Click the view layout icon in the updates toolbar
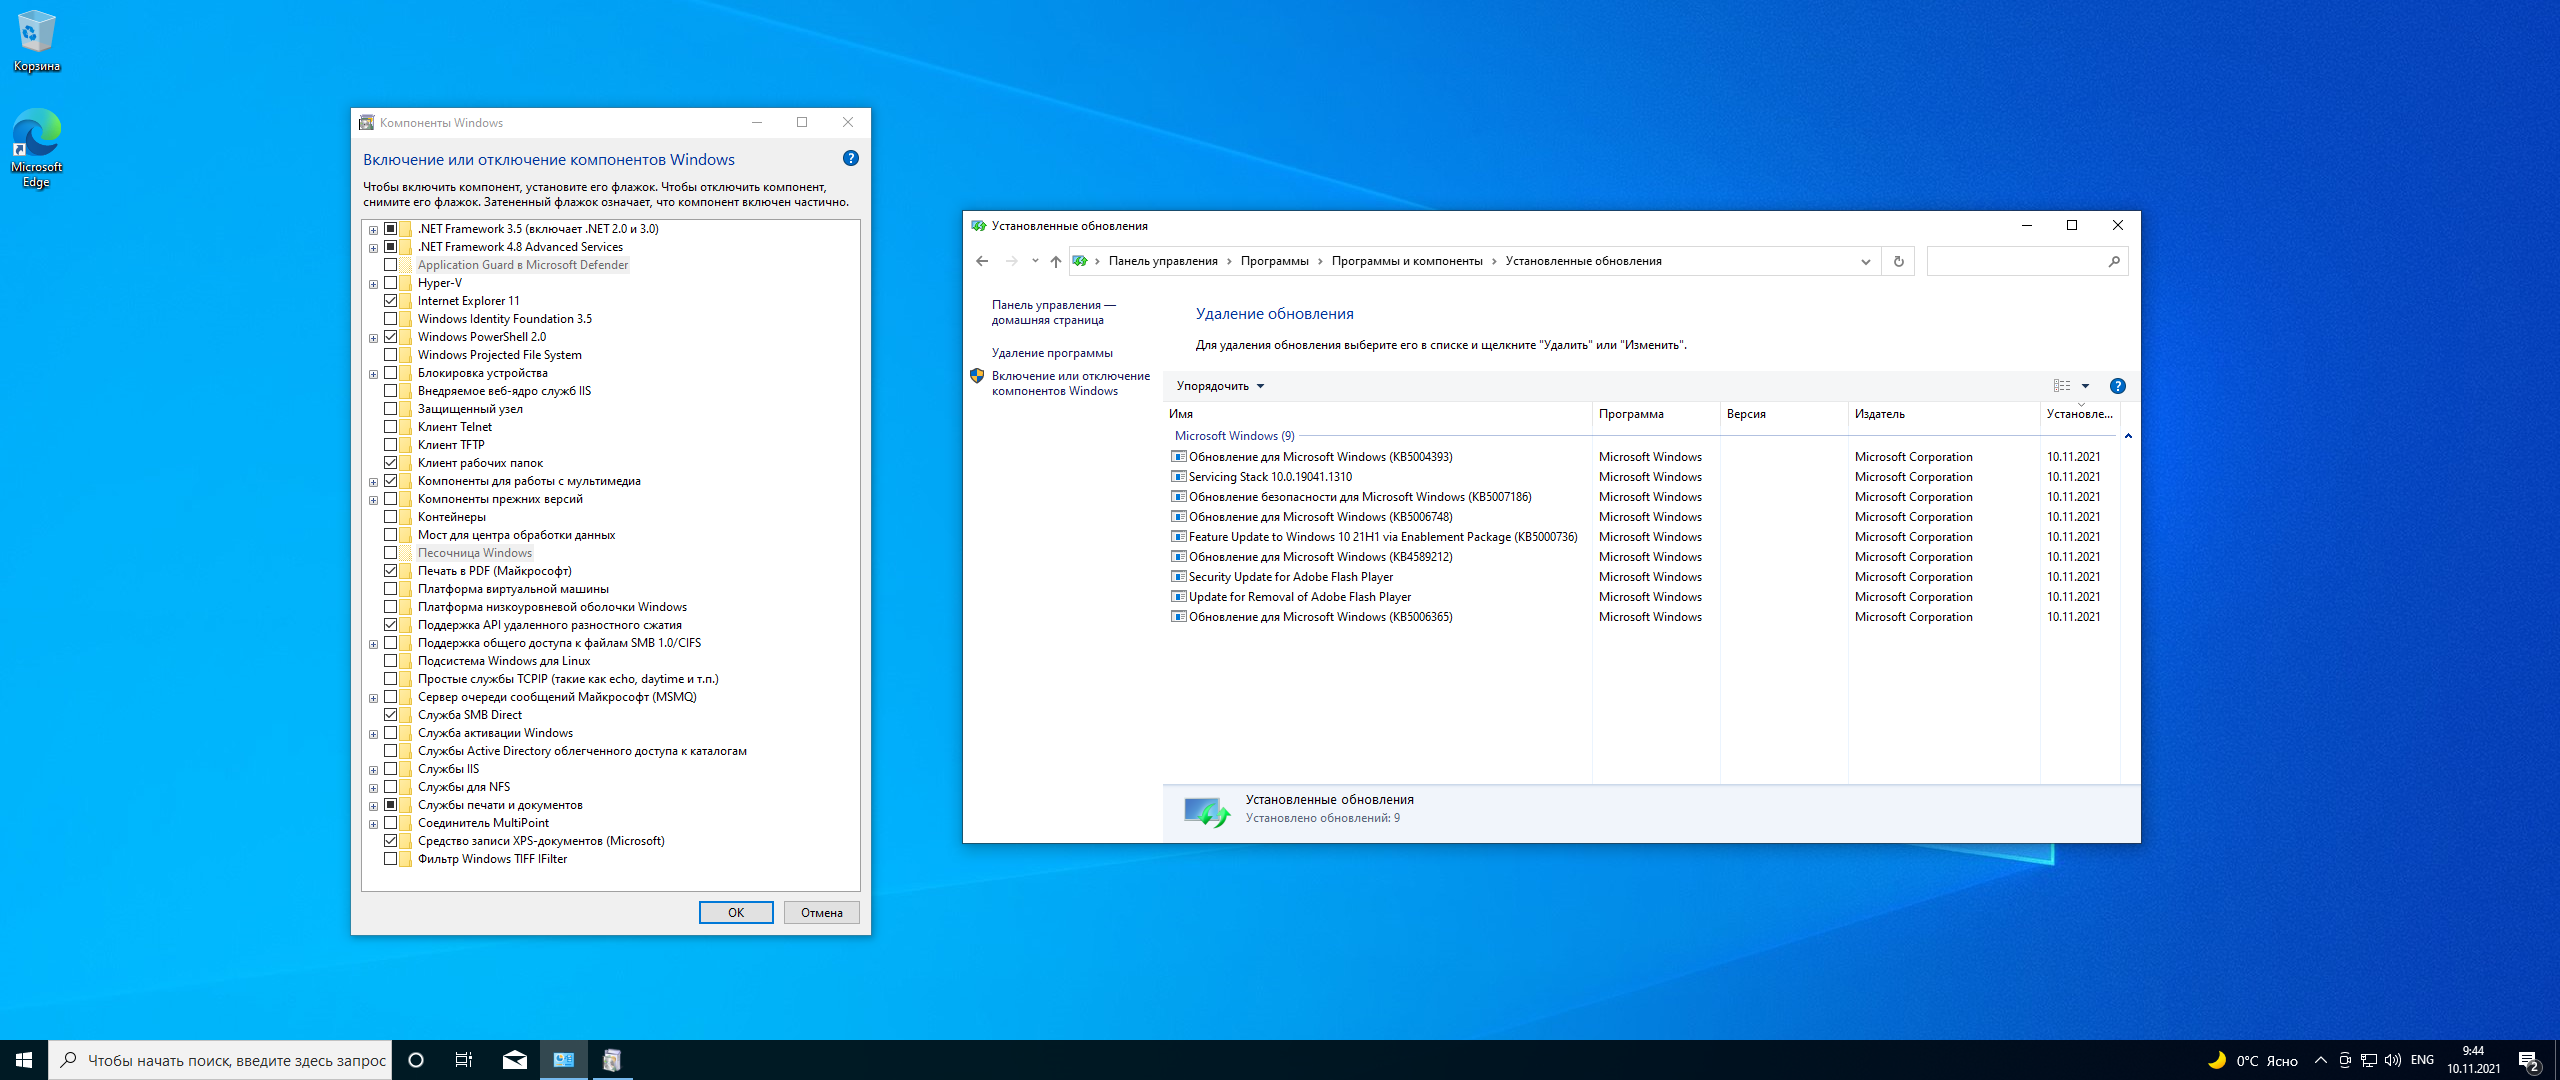 tap(2062, 386)
